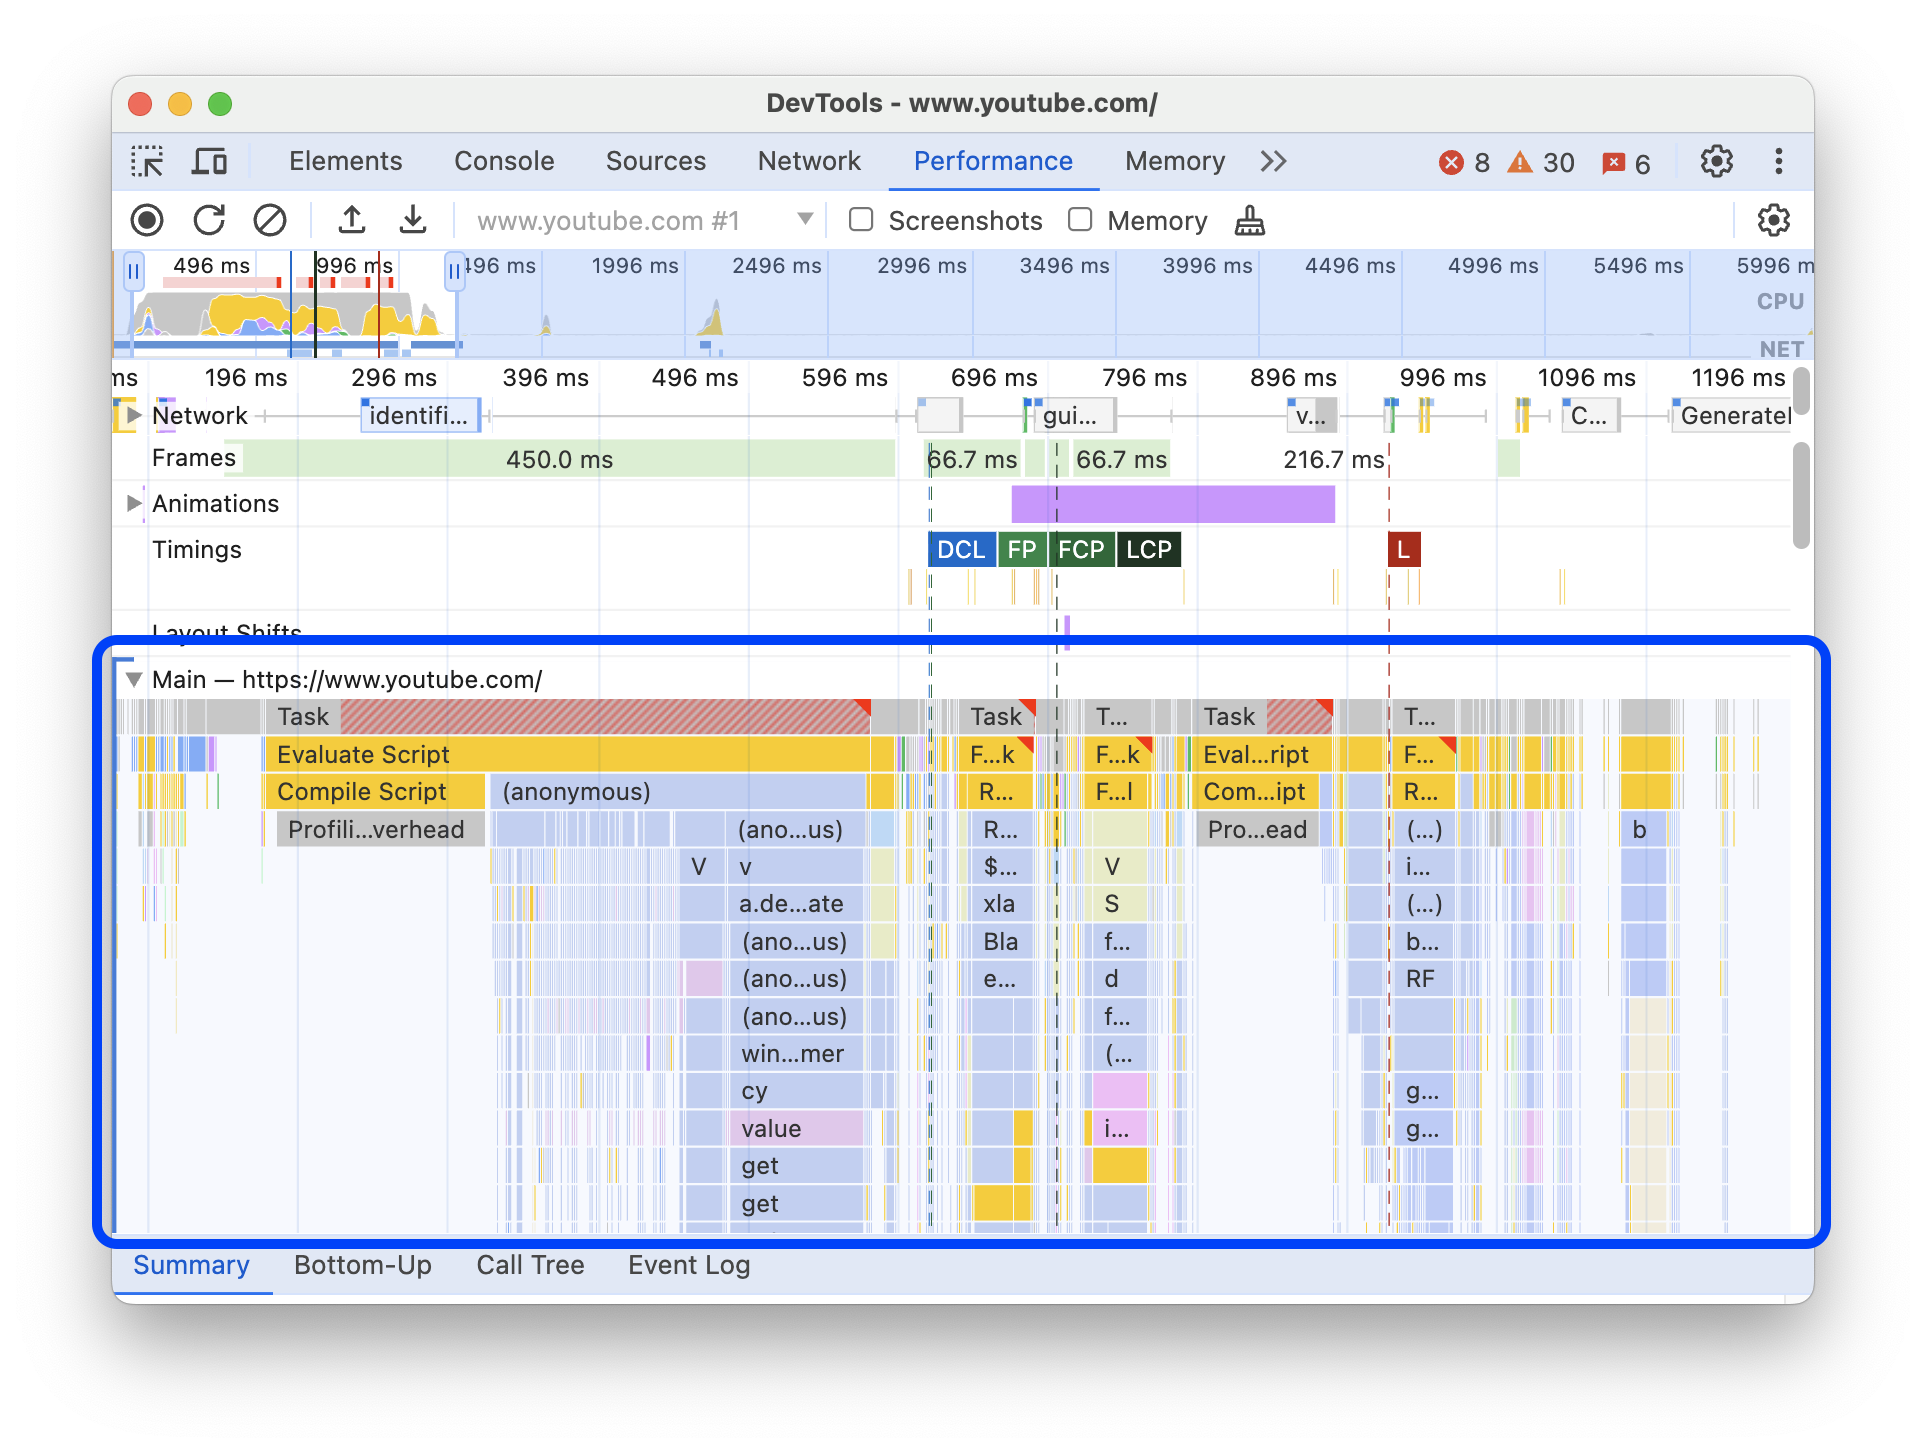Expand the Network track section
Viewport: 1926px width, 1452px height.
(x=136, y=416)
